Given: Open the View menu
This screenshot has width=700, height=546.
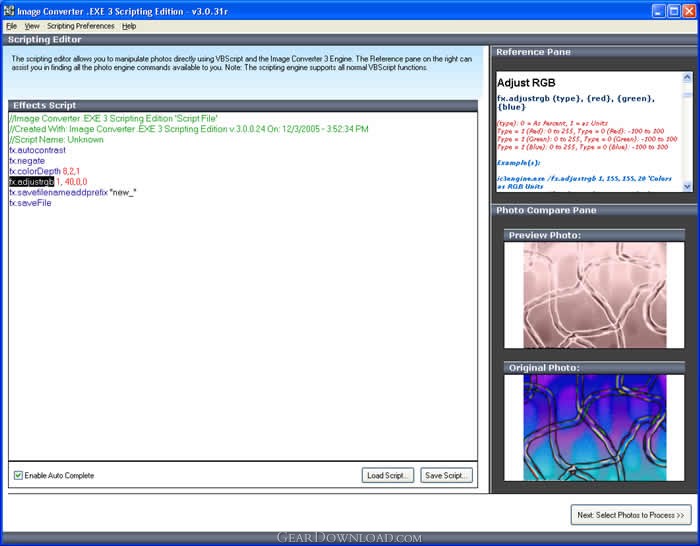Looking at the screenshot, I should (x=32, y=26).
